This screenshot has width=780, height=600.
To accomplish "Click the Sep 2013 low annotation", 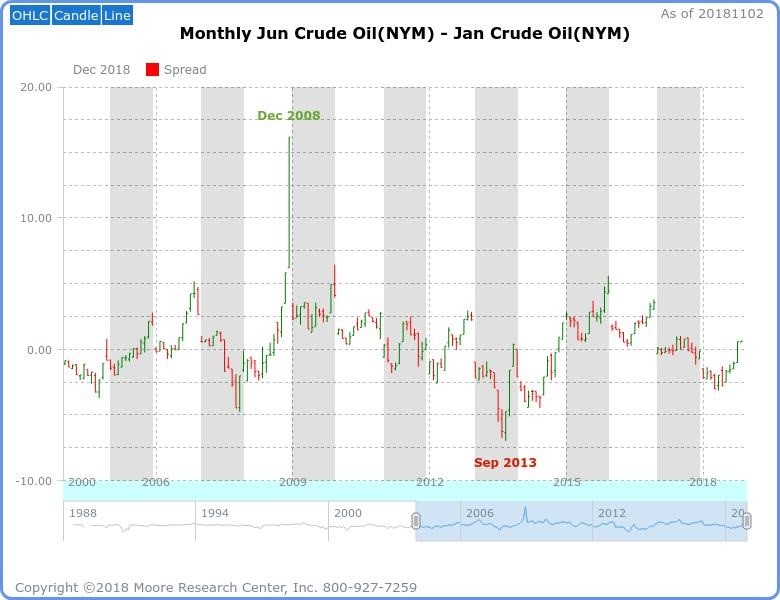I will (505, 463).
